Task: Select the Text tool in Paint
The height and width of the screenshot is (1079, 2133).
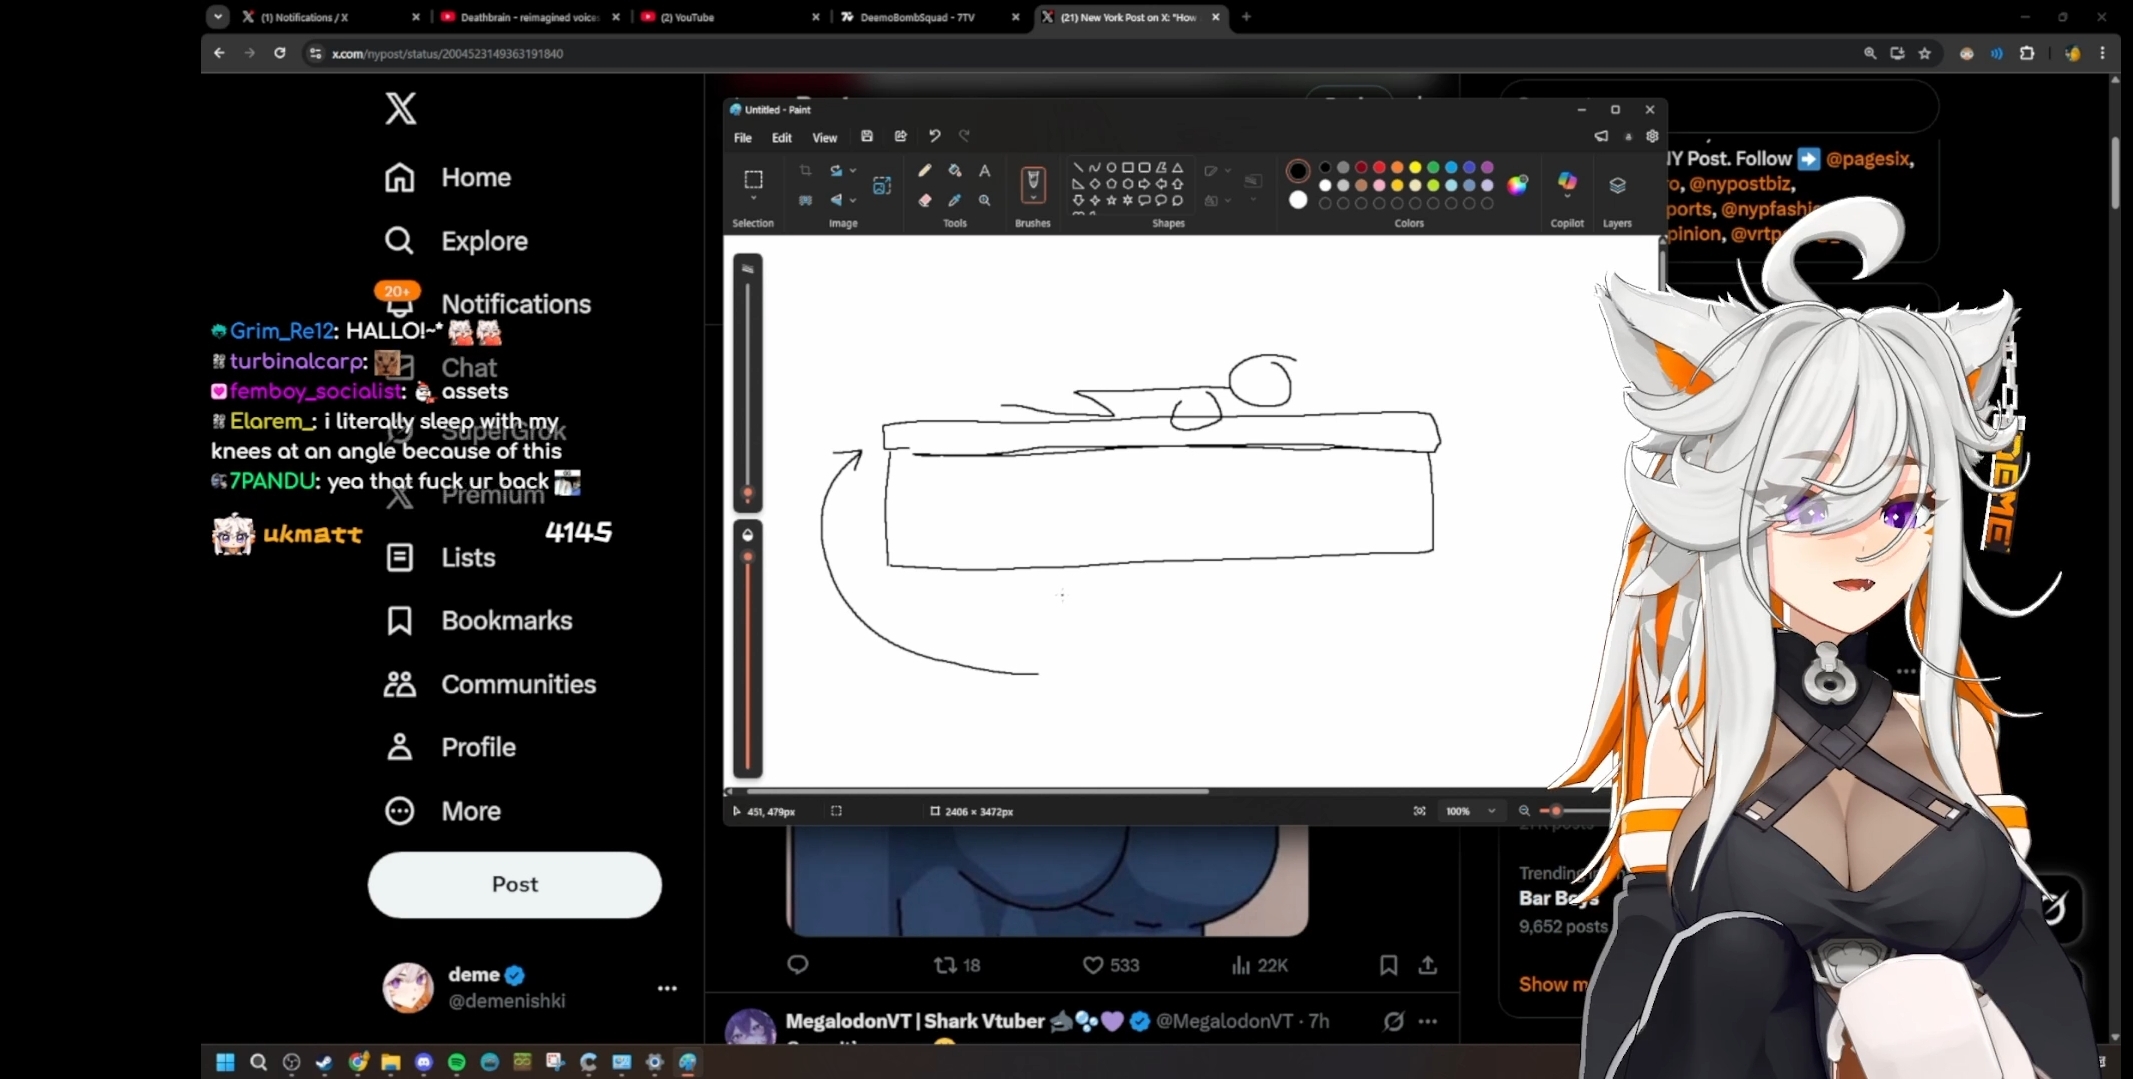Action: tap(985, 171)
